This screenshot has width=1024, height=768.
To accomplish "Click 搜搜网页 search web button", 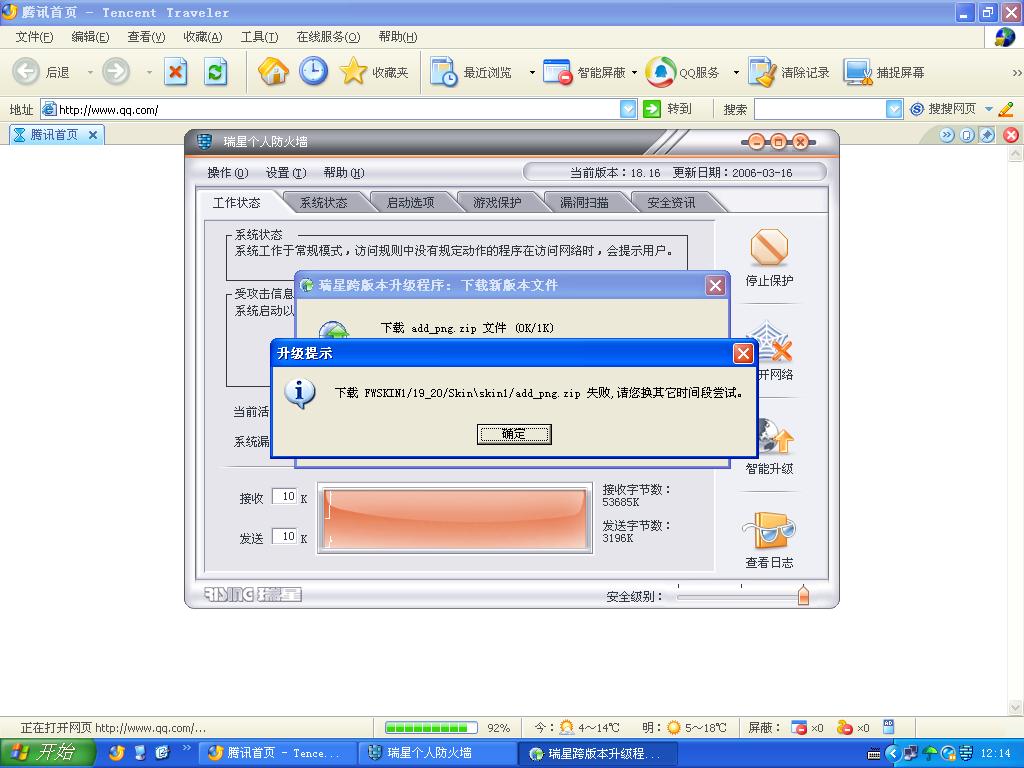I will 943,109.
